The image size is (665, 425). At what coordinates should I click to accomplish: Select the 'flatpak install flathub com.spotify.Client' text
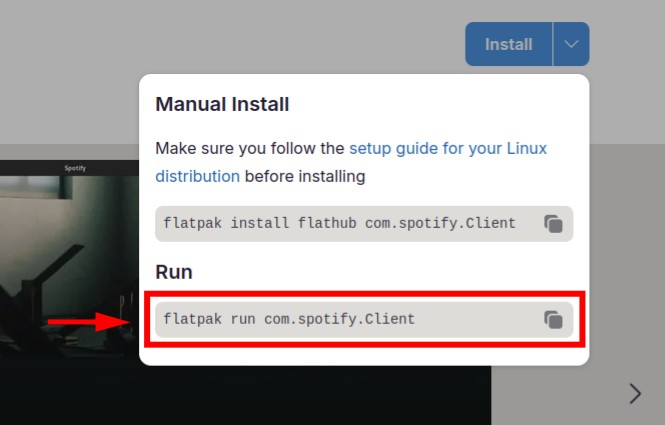[339, 223]
